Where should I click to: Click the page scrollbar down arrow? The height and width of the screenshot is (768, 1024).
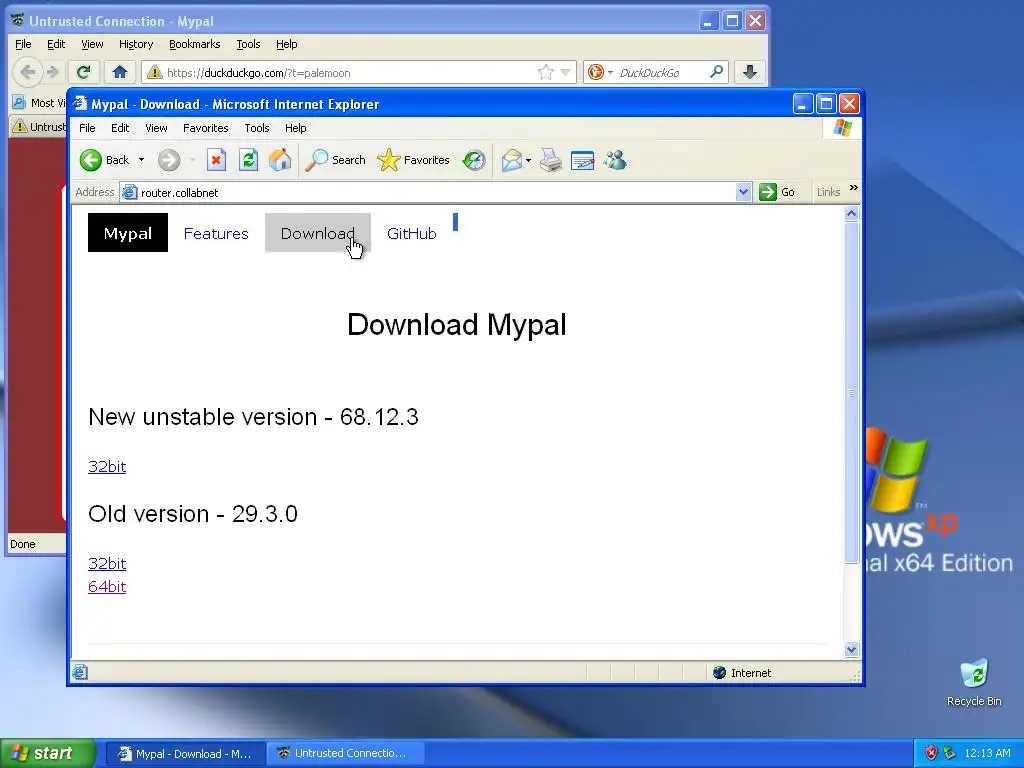(851, 649)
